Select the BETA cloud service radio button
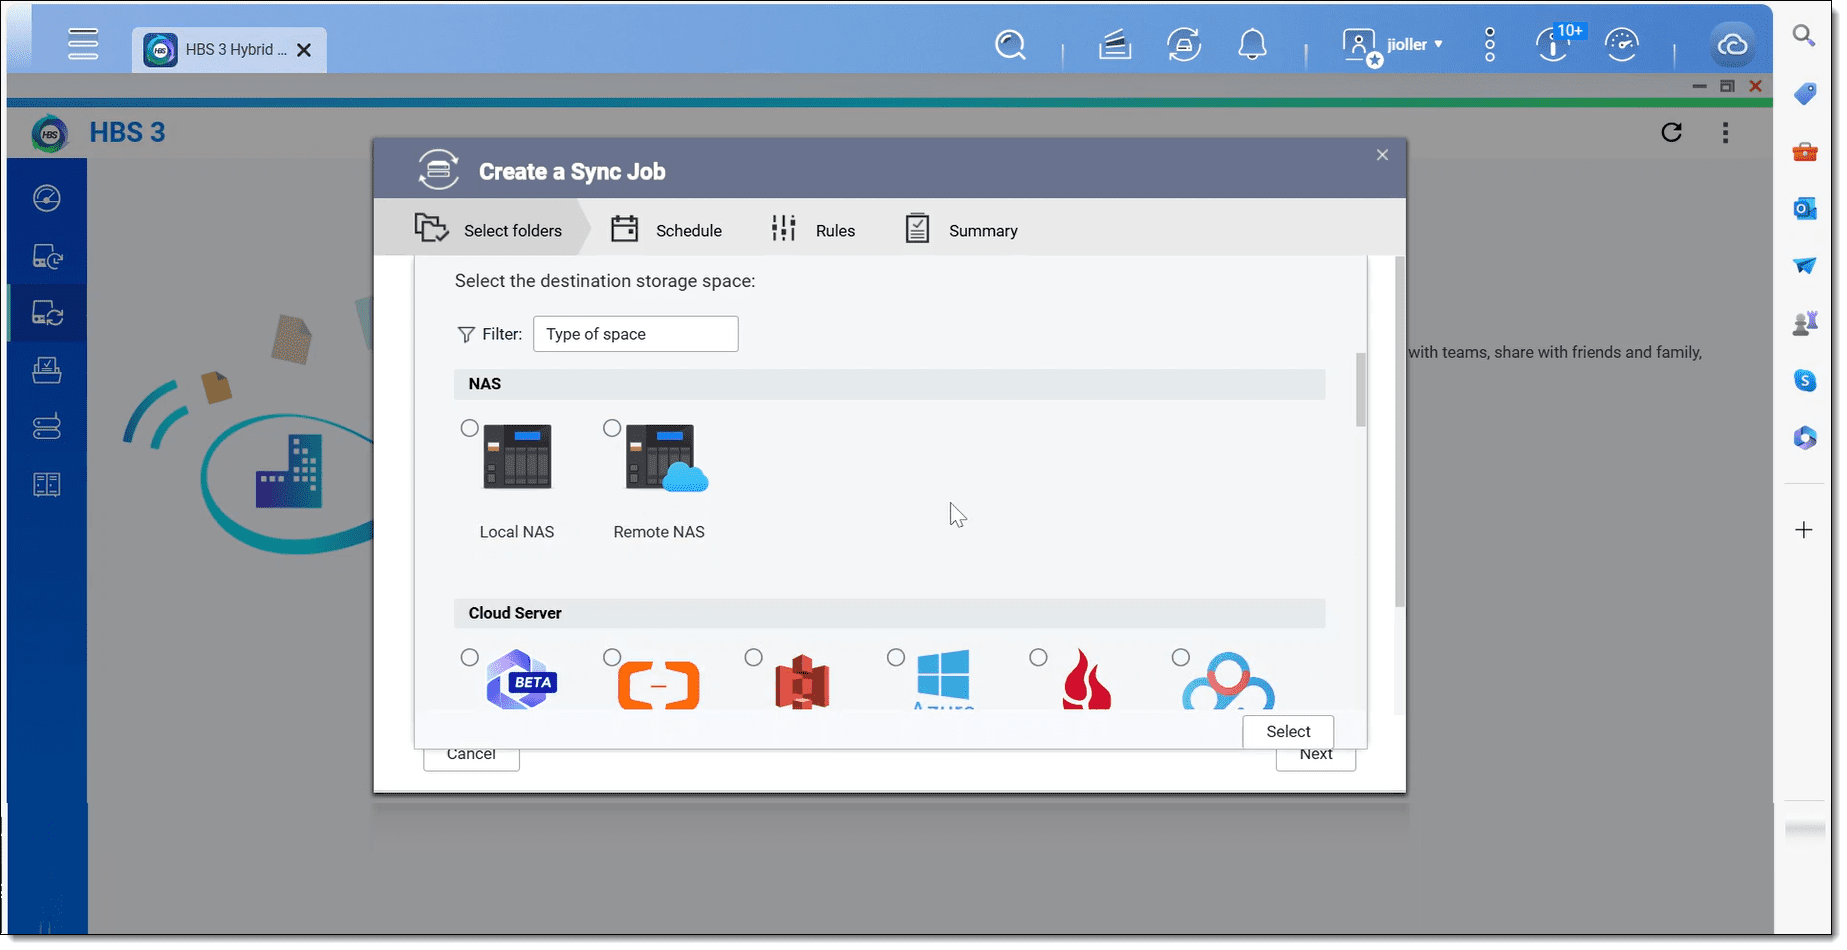The width and height of the screenshot is (1847, 950). tap(469, 657)
